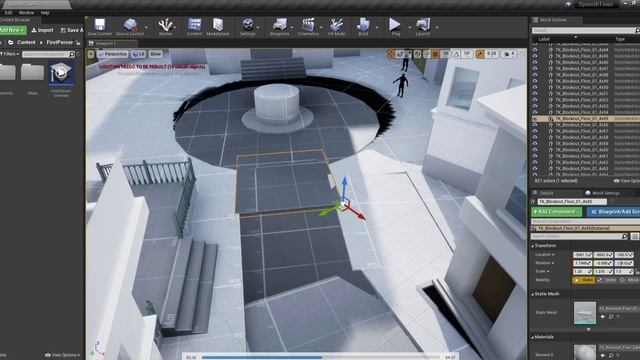Open View Options in Content Browser
Screen dimensions: 640x360
[63, 355]
